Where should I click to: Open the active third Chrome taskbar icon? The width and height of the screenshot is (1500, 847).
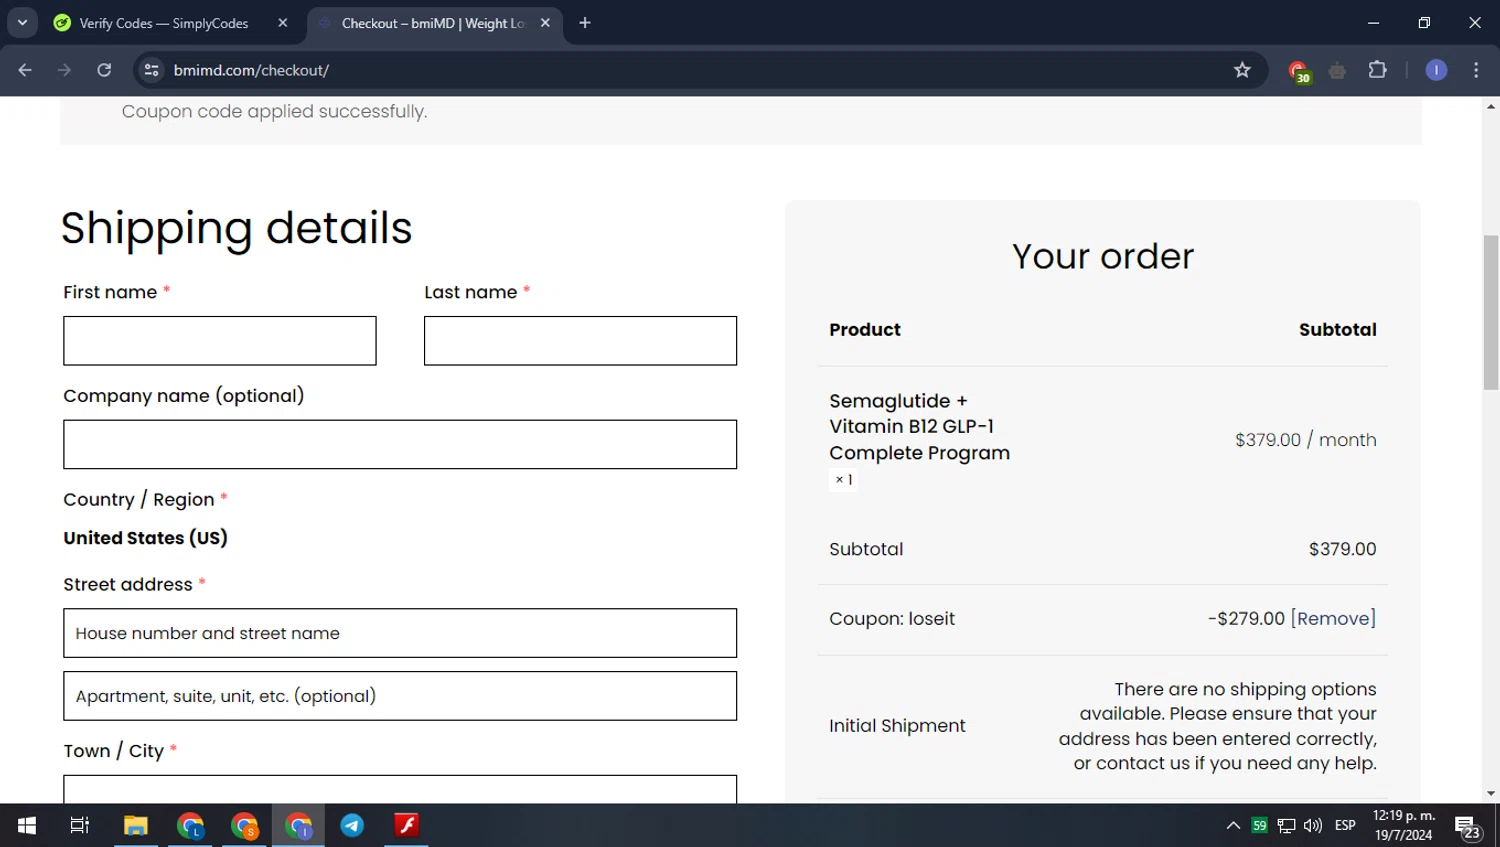tap(298, 825)
